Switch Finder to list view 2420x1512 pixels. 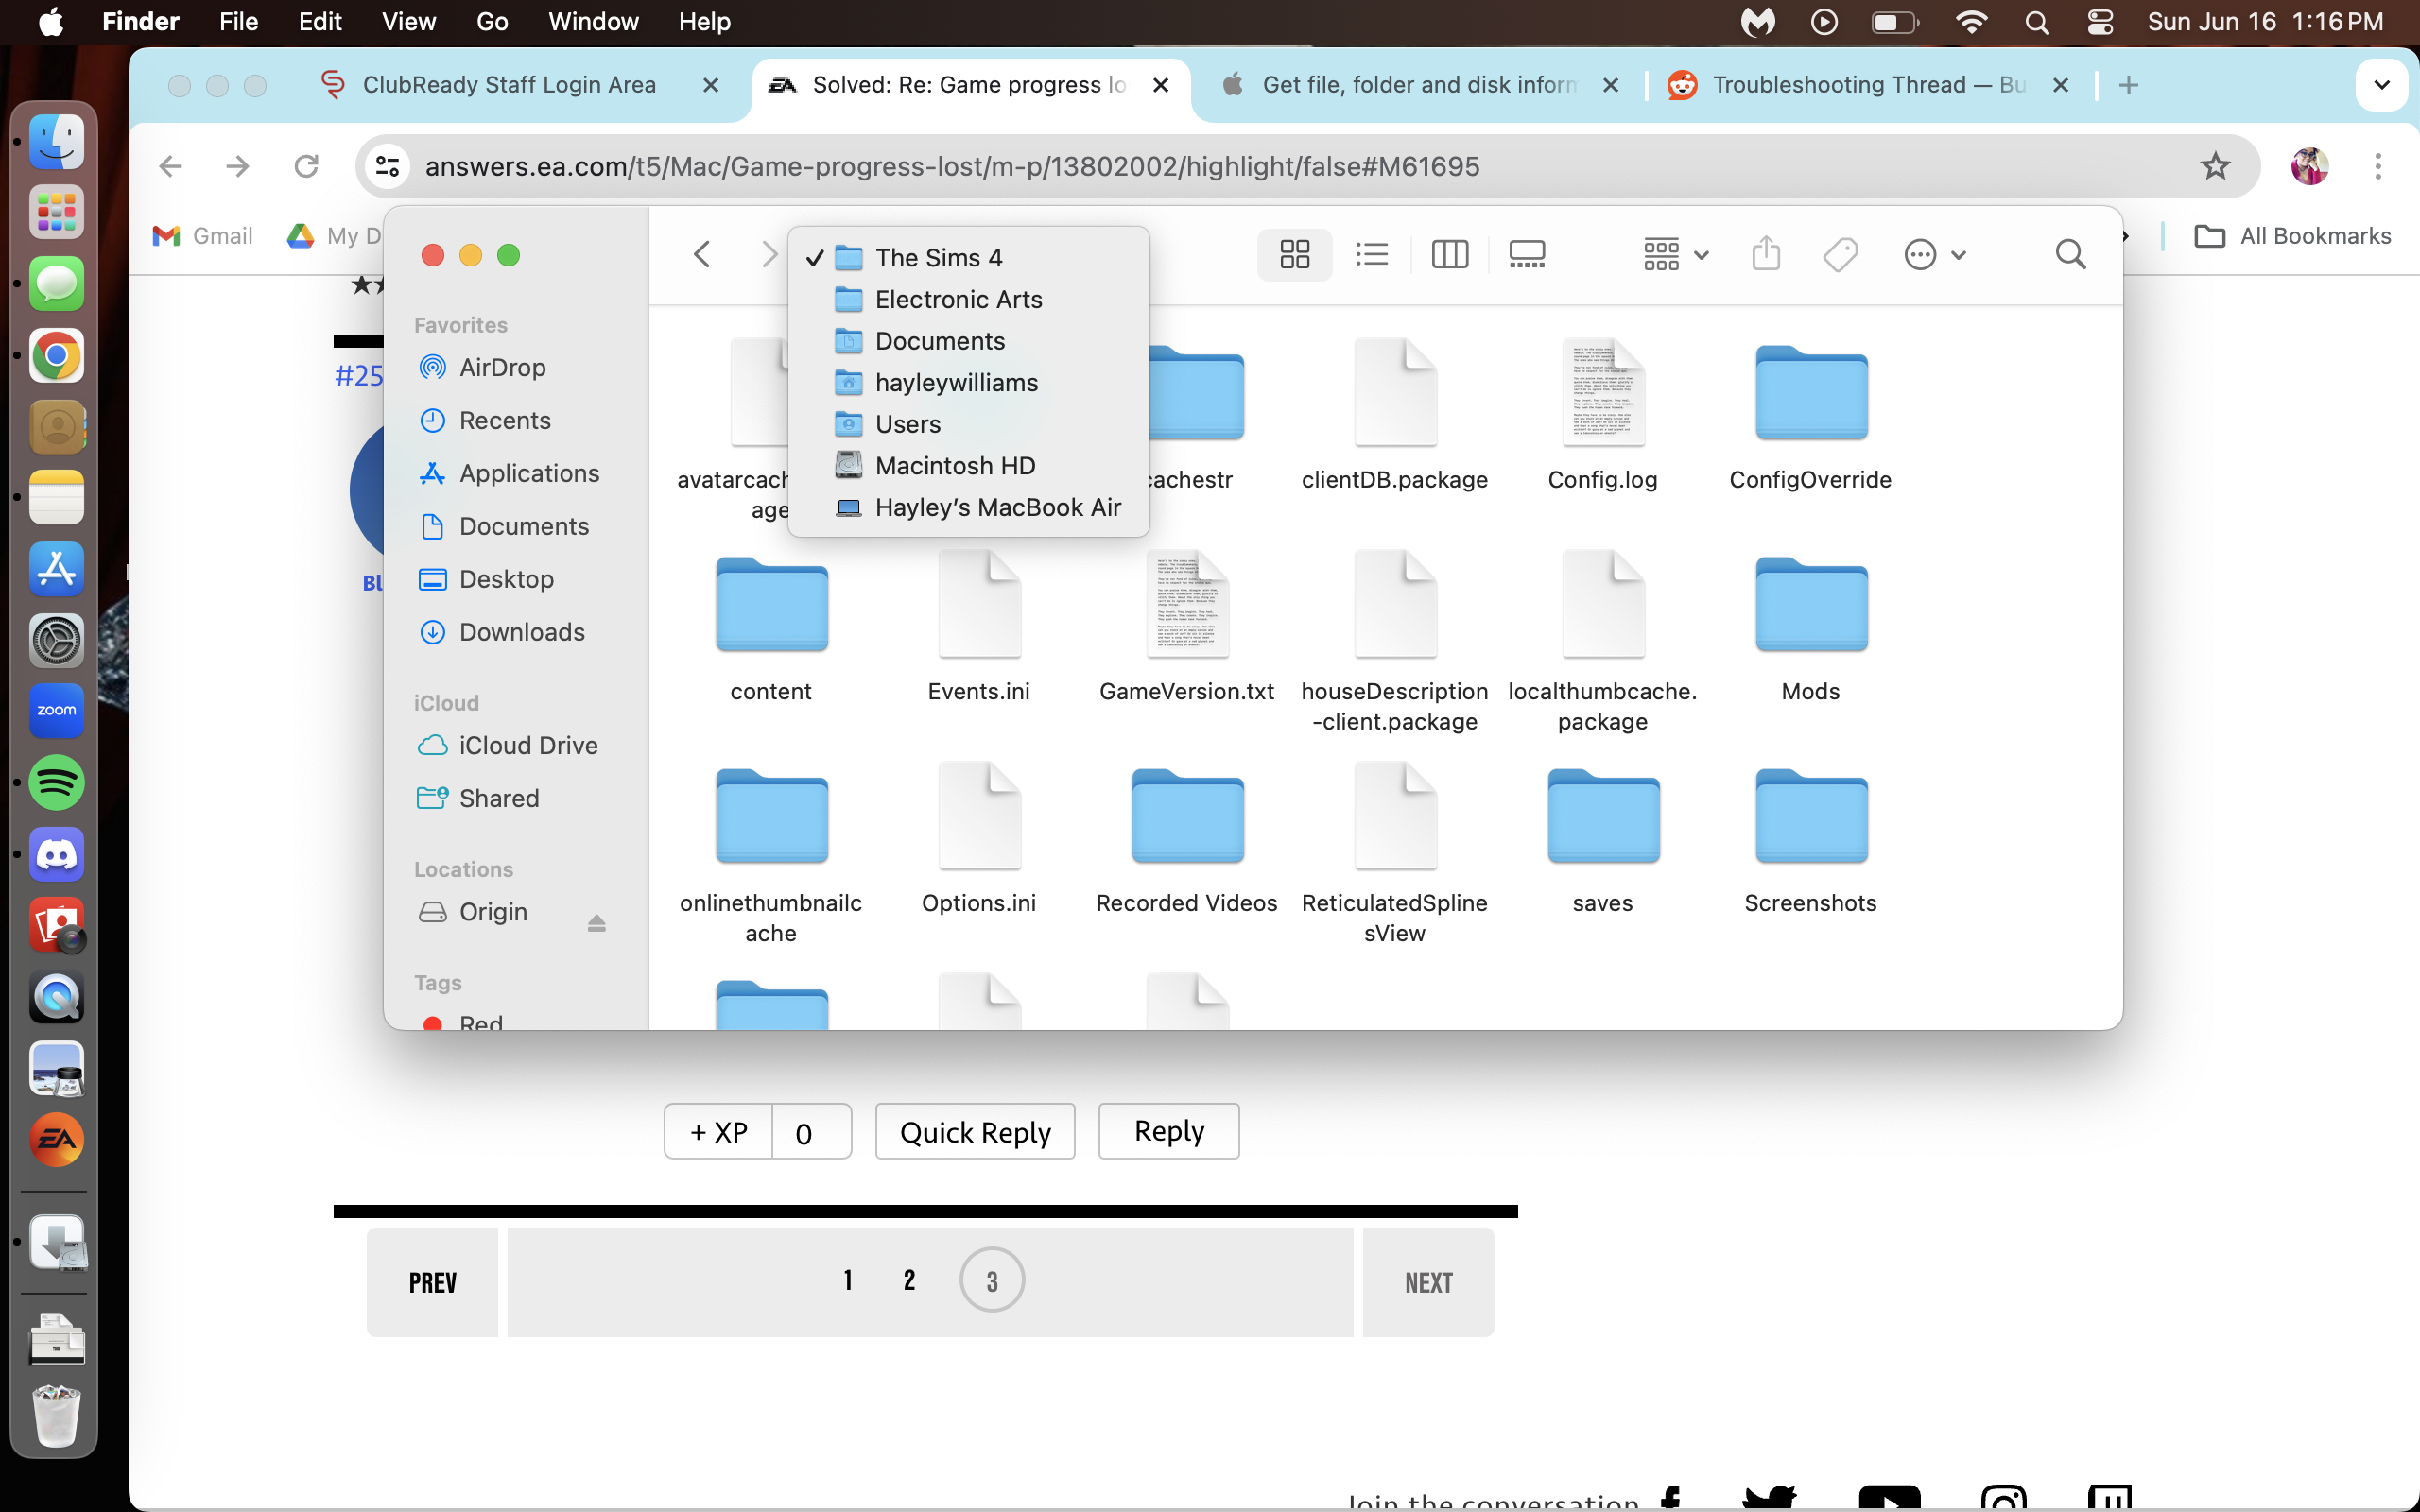(1371, 254)
